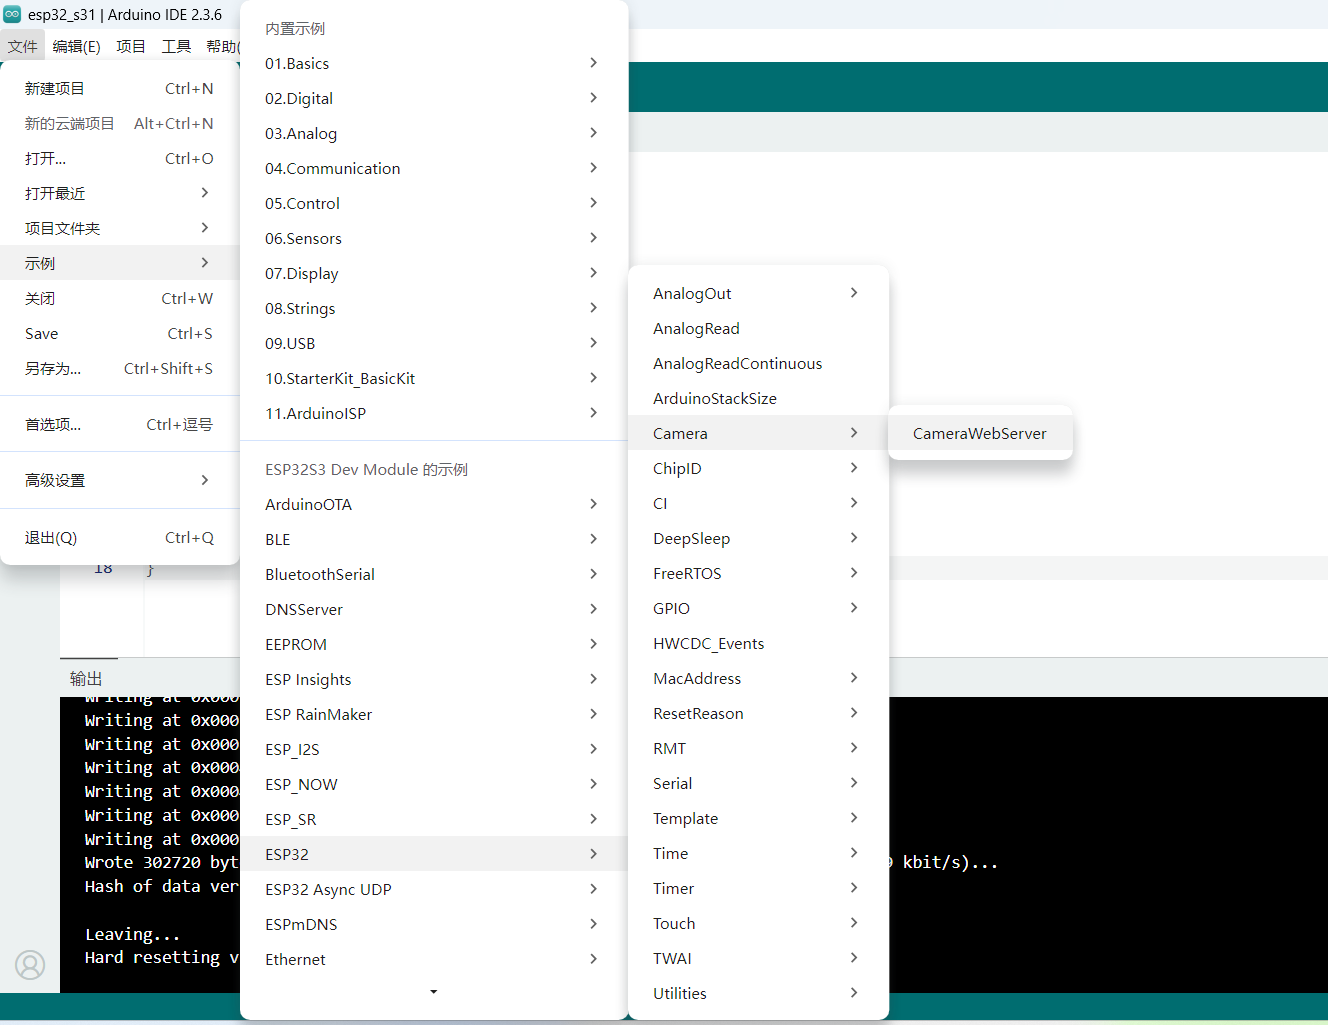Select 新的云端项目 menu entry

click(120, 123)
